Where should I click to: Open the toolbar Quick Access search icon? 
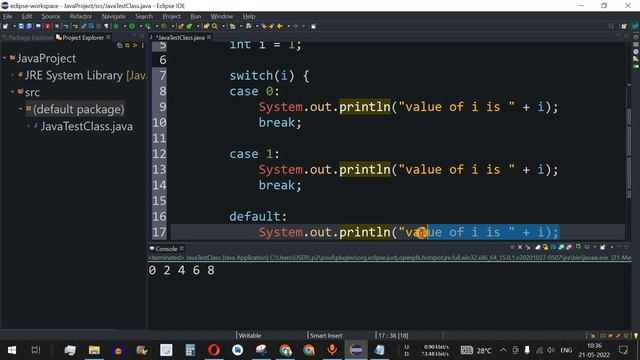(611, 26)
